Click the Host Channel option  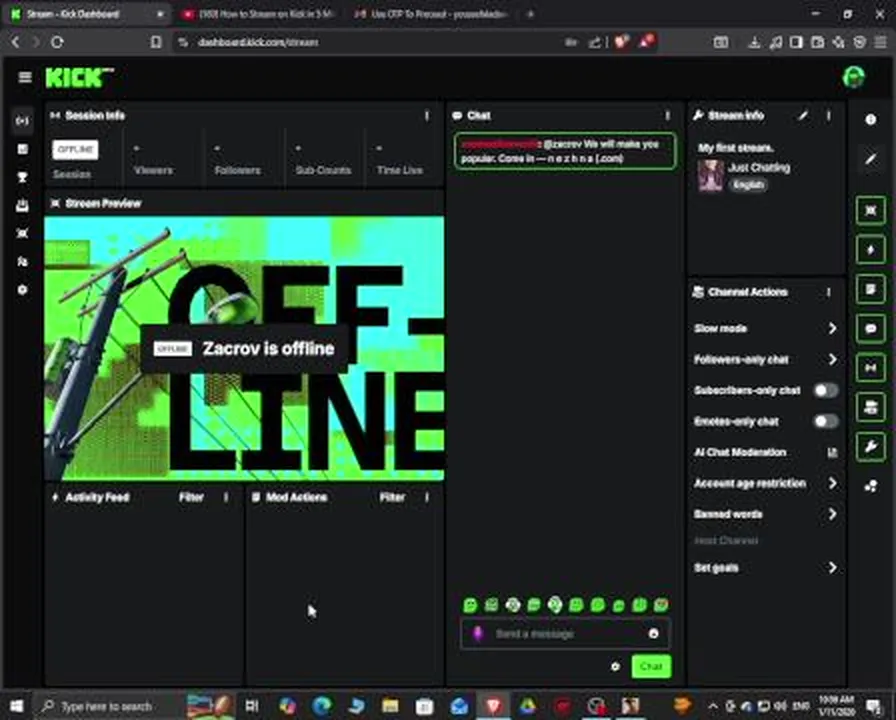[x=726, y=541]
